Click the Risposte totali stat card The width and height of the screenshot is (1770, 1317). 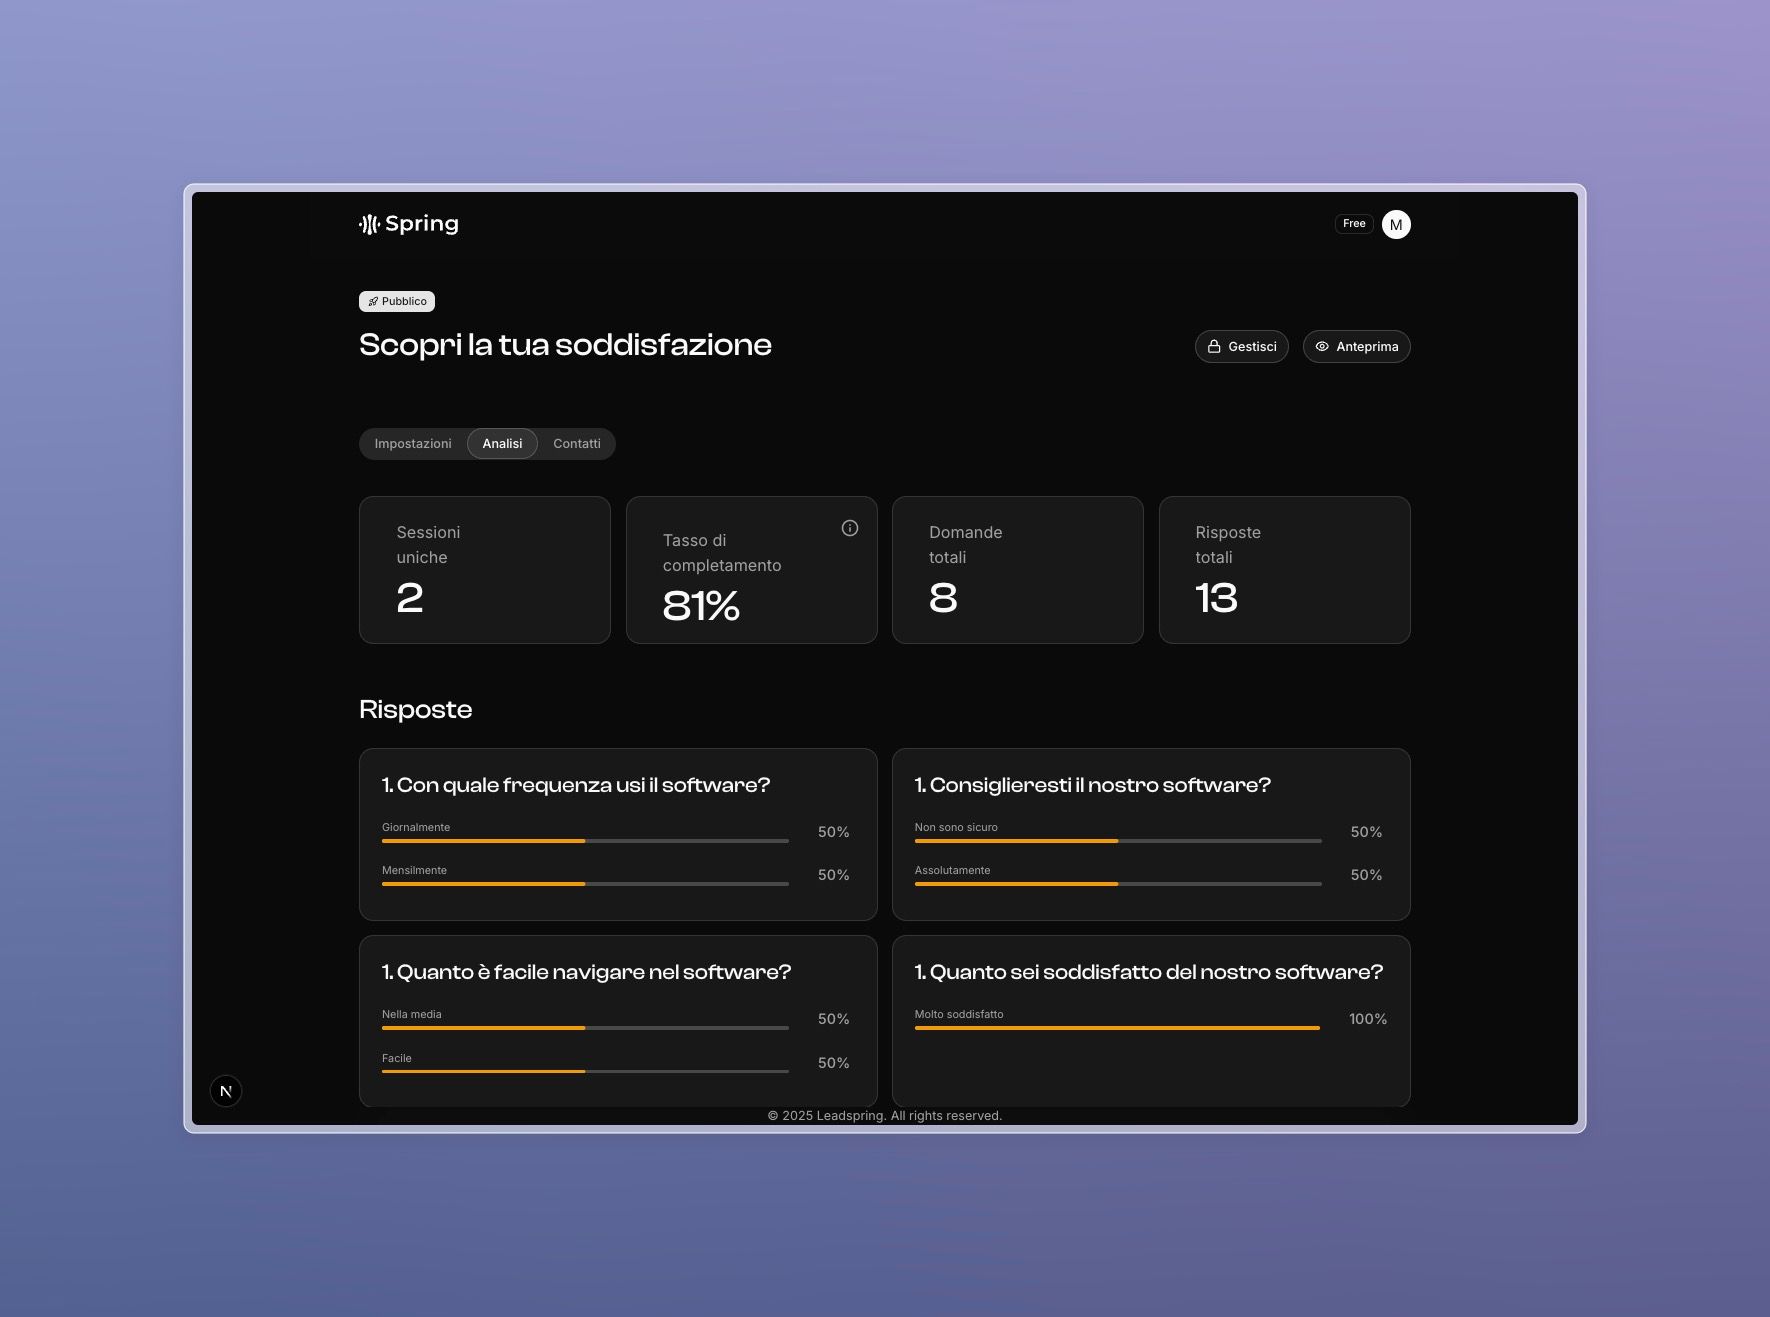click(x=1284, y=570)
